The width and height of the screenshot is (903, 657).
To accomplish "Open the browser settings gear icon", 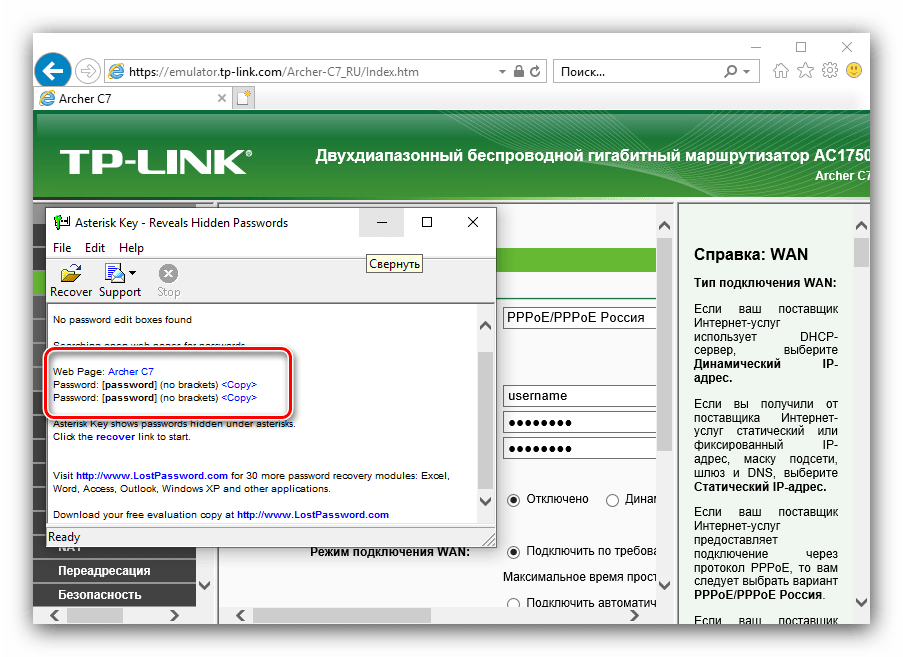I will pos(829,71).
